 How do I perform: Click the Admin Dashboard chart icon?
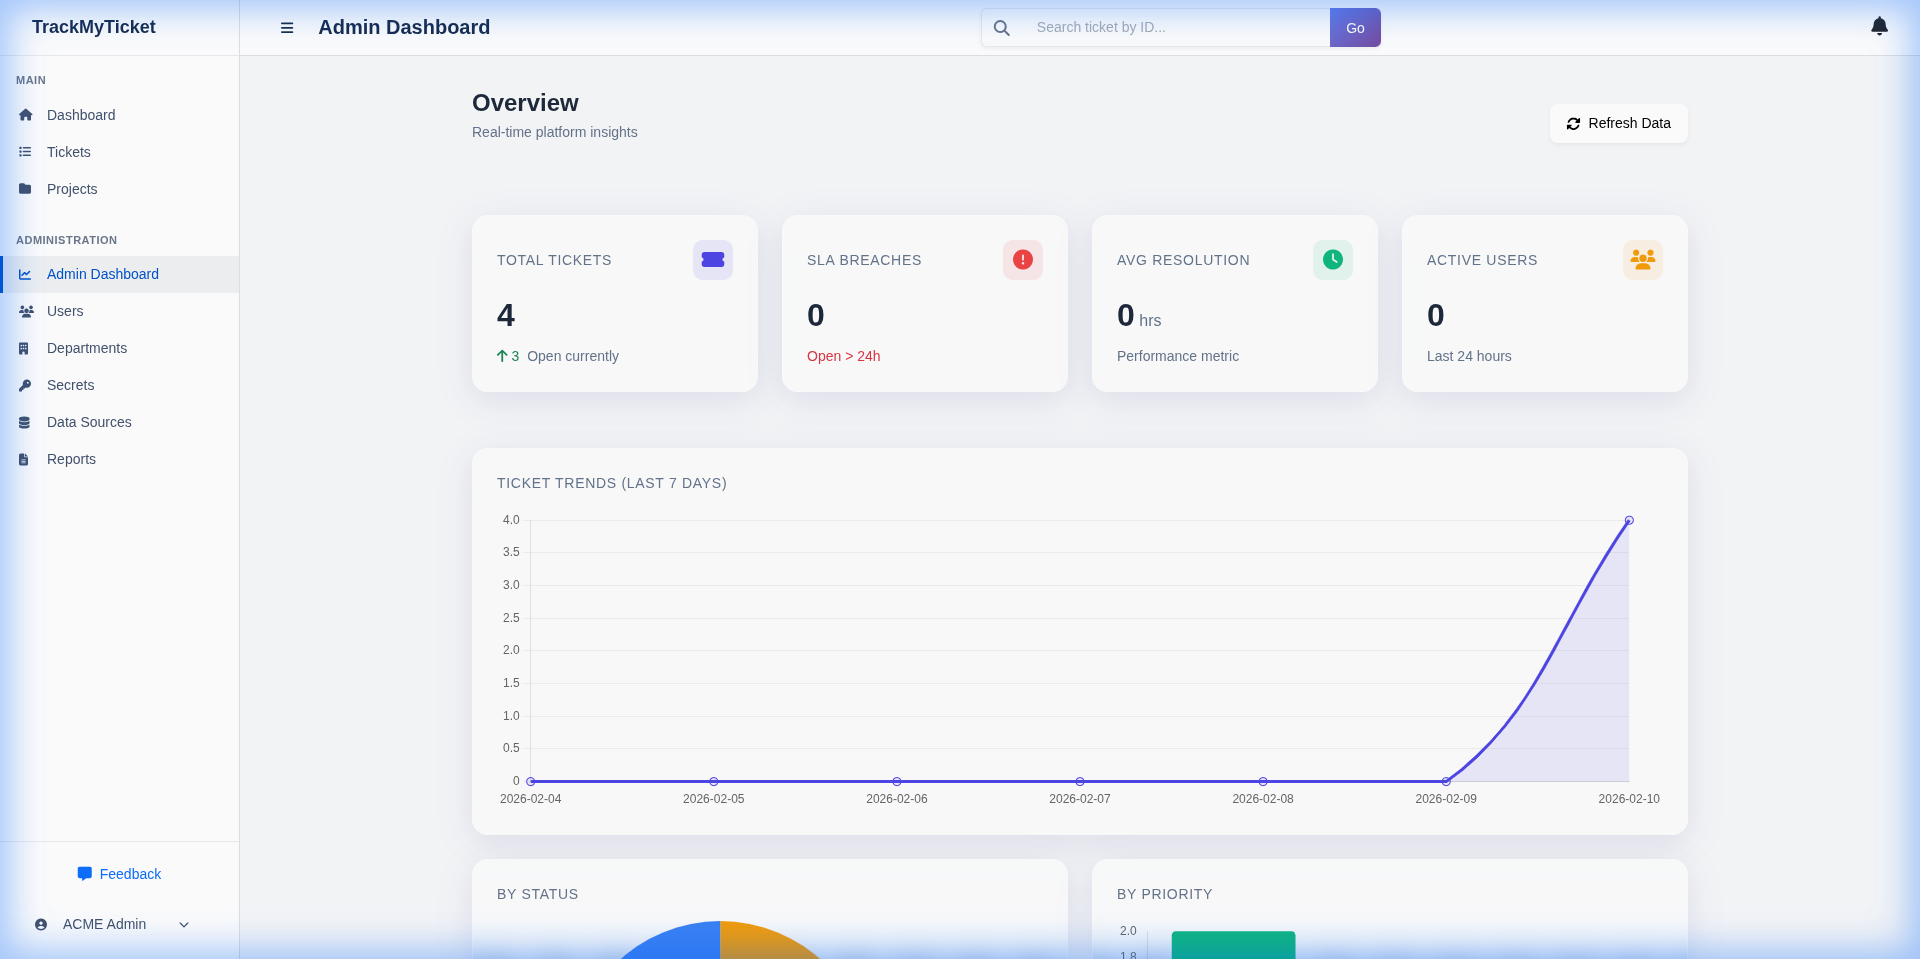[26, 274]
